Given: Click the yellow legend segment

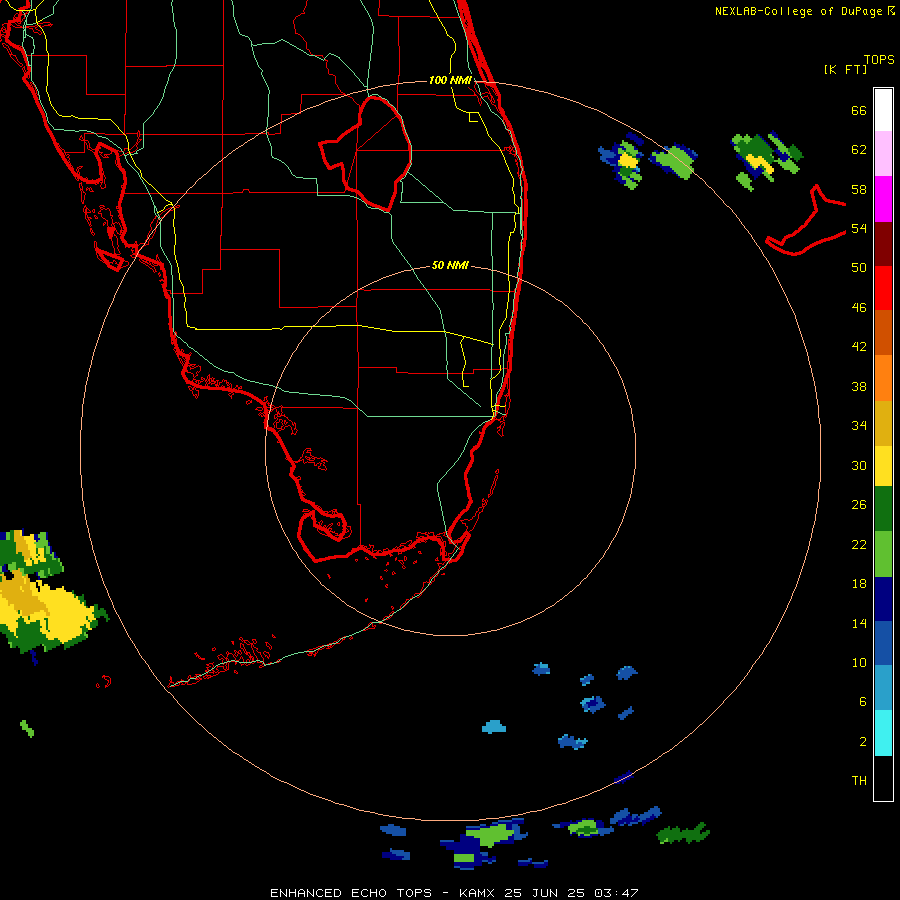Looking at the screenshot, I should (x=883, y=465).
